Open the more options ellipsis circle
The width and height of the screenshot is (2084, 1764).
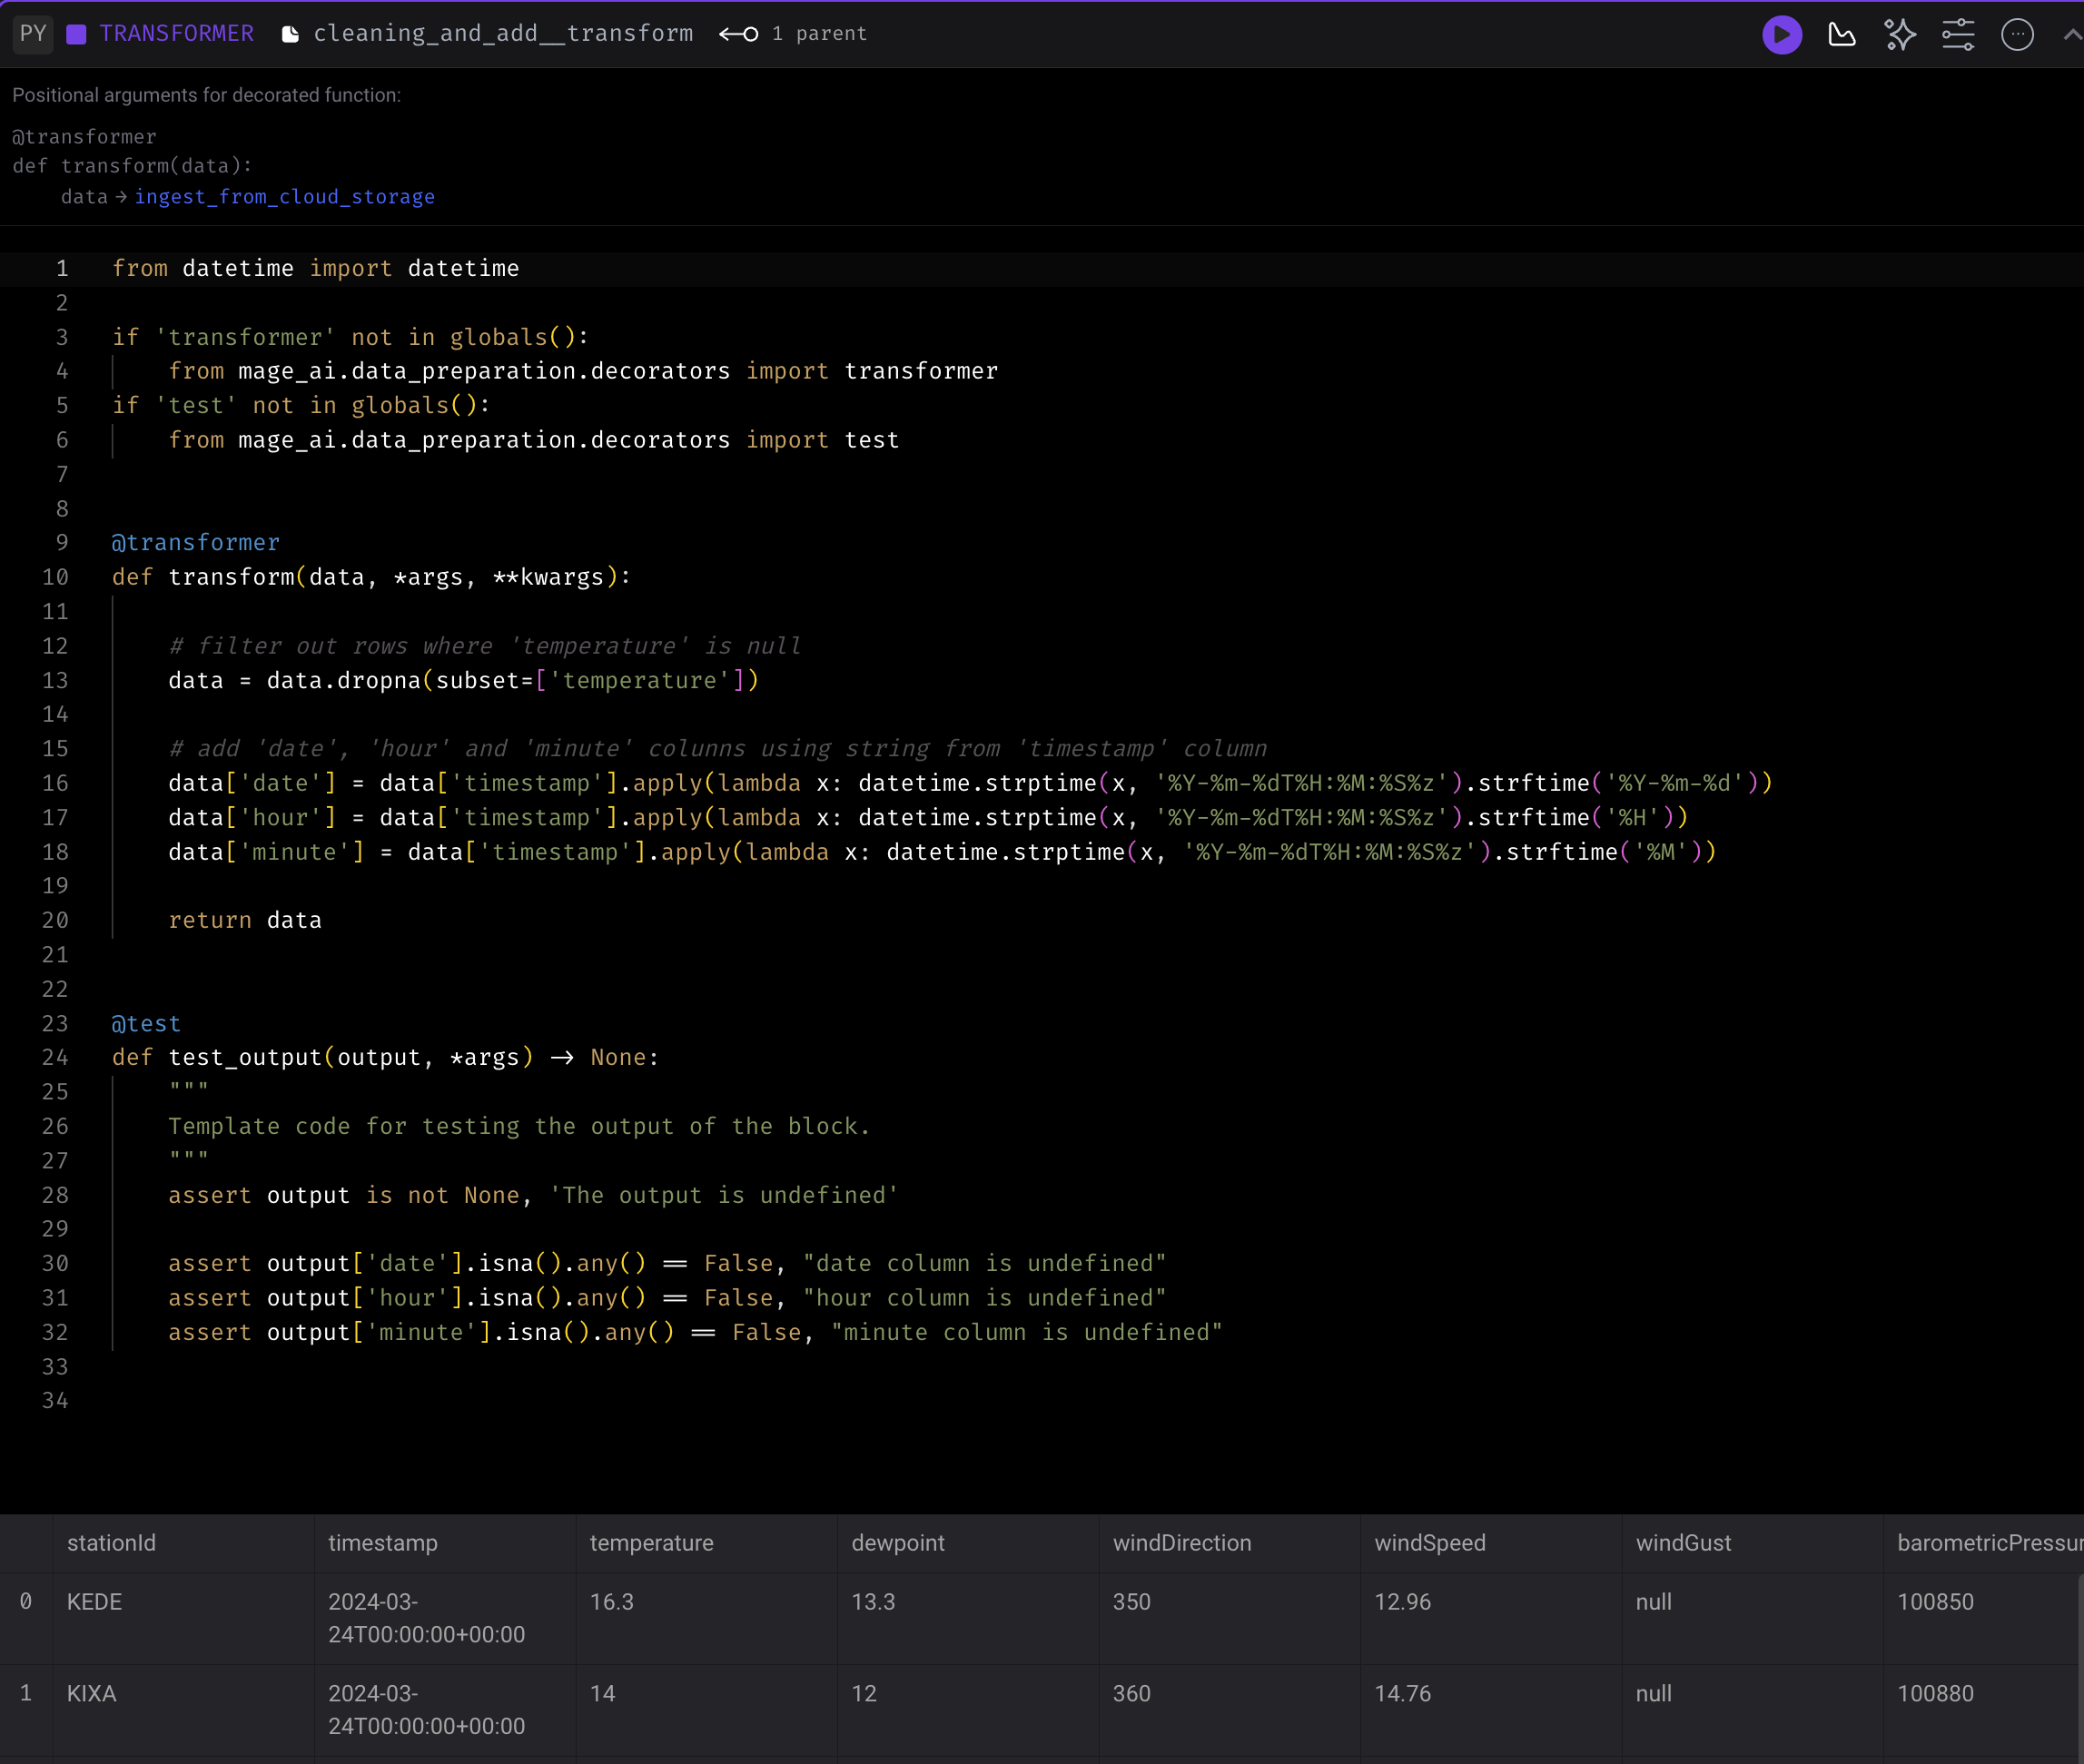[2017, 35]
